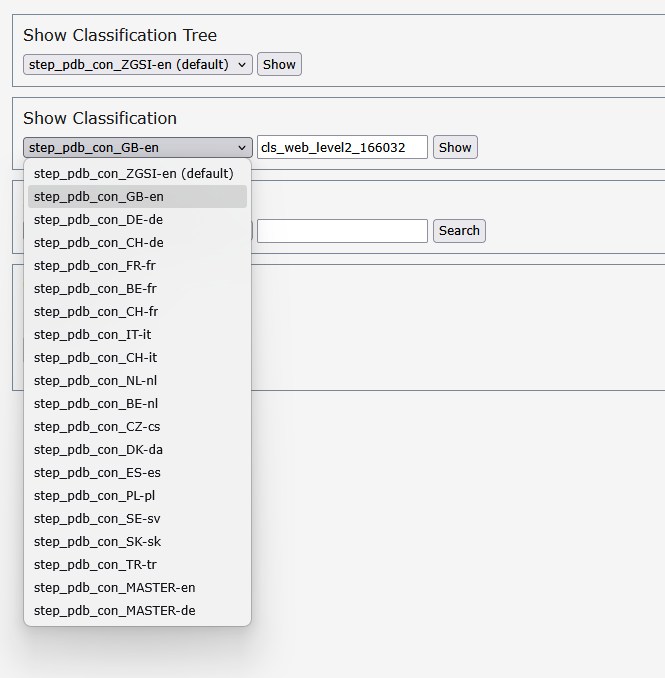This screenshot has width=665, height=678.
Task: Click Show button for Classification Tree
Action: [x=279, y=64]
